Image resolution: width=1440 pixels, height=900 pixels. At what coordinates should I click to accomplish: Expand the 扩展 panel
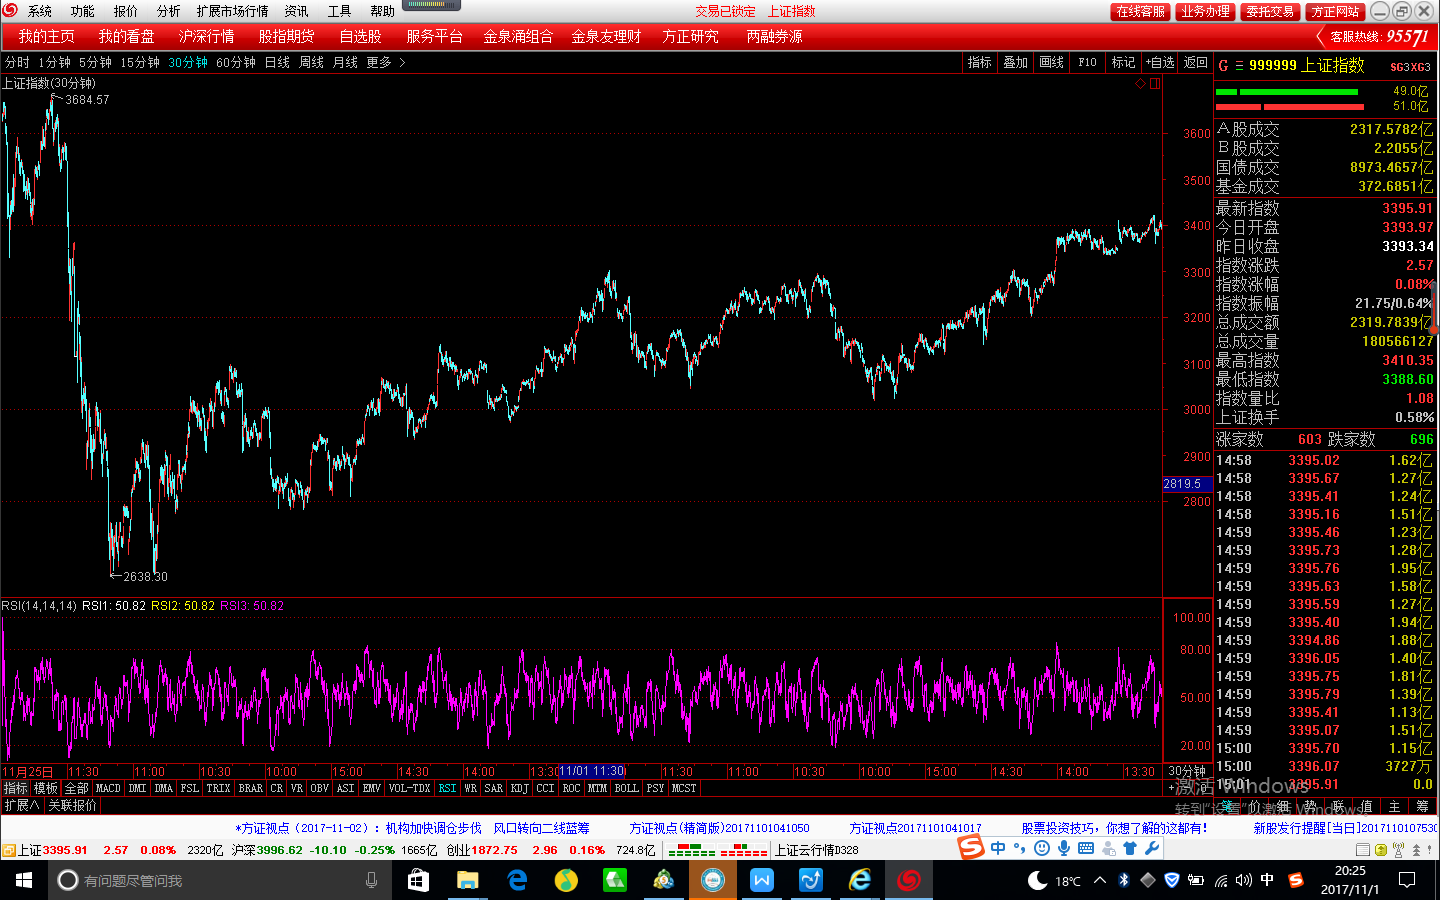(21, 805)
